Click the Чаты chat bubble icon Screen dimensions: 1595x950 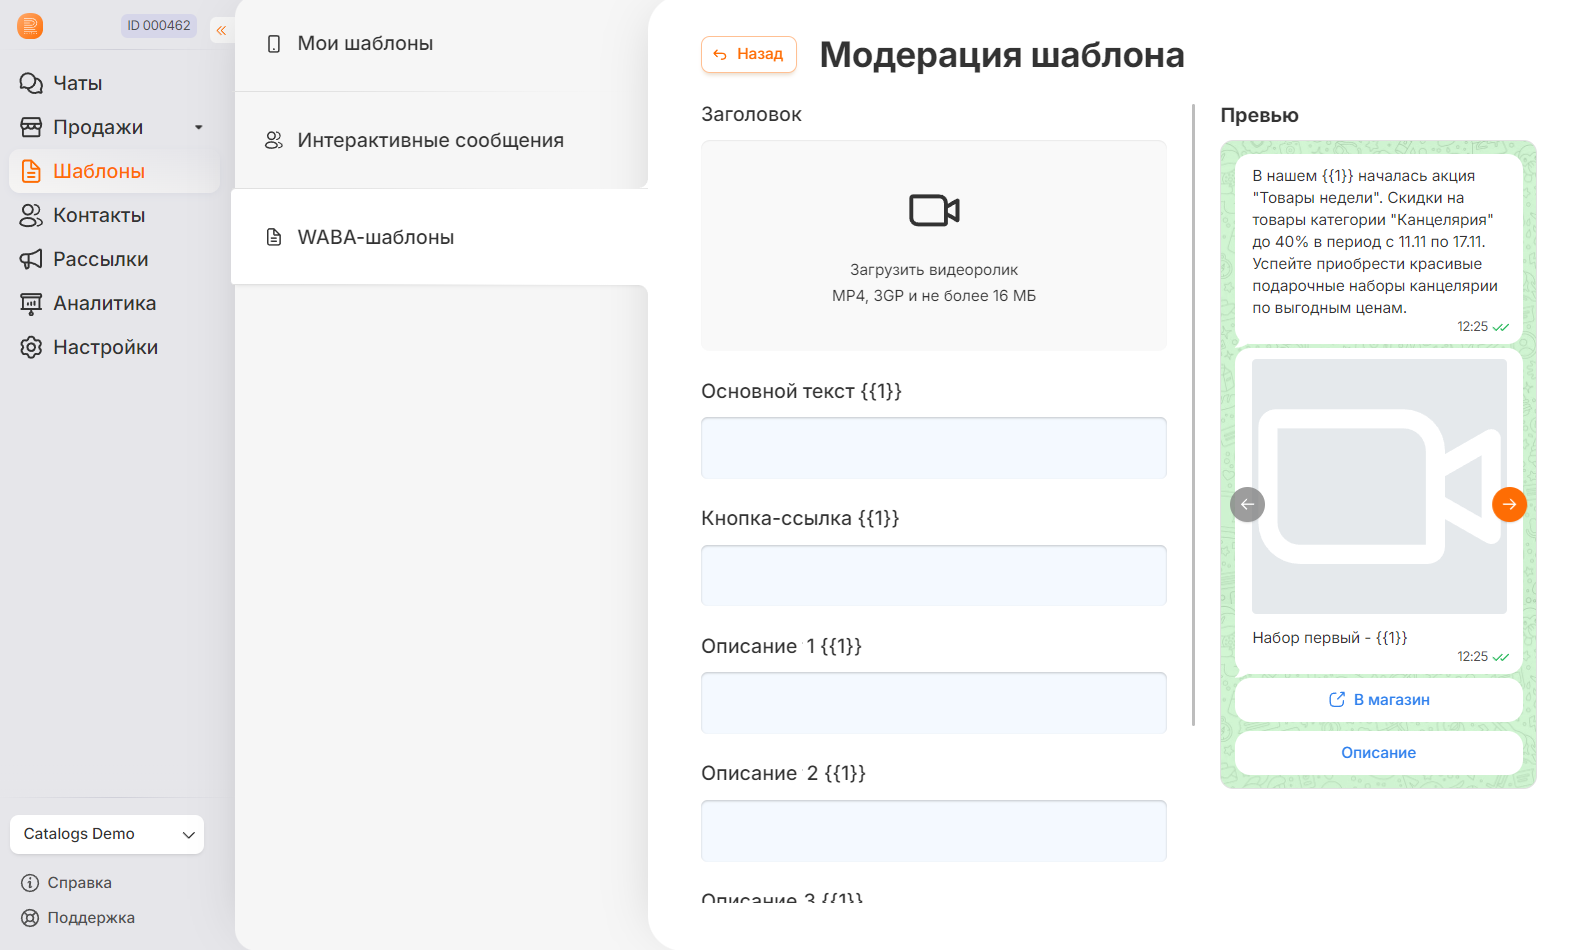coord(31,83)
